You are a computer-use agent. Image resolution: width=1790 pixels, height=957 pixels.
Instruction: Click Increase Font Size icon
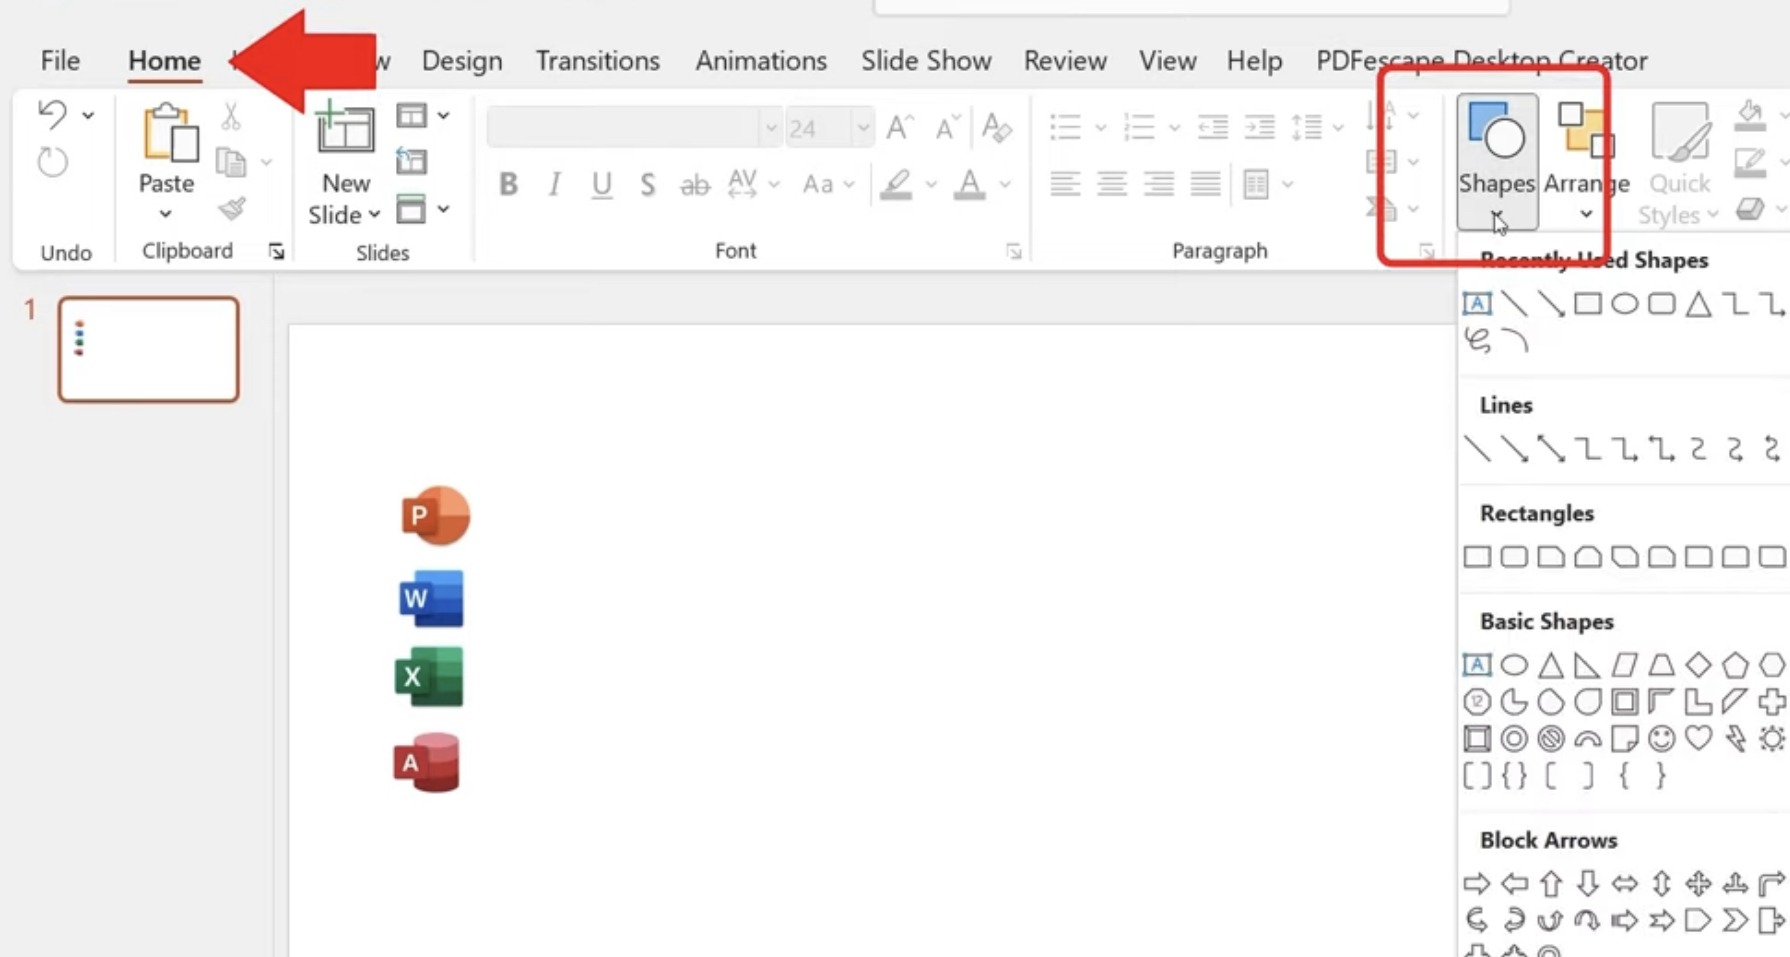point(899,127)
